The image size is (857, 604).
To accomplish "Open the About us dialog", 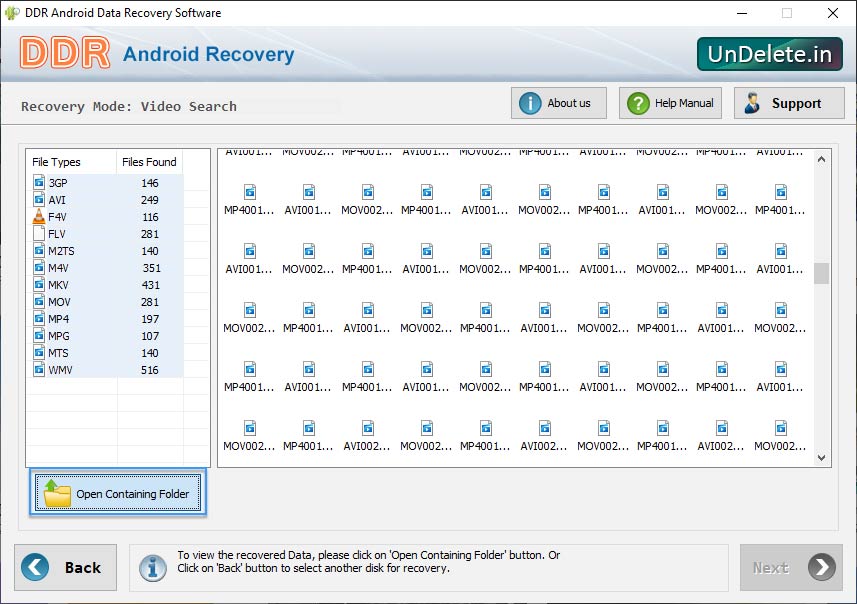I will [559, 103].
